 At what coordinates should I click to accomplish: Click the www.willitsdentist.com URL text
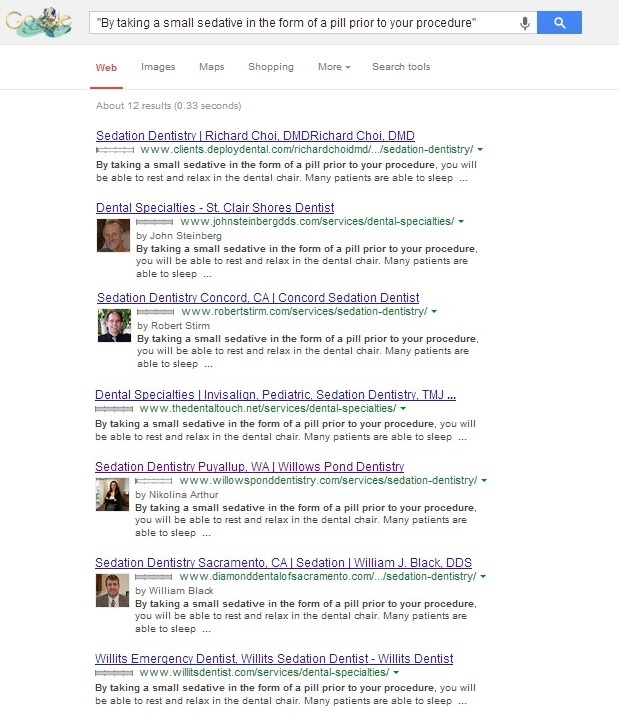point(264,672)
